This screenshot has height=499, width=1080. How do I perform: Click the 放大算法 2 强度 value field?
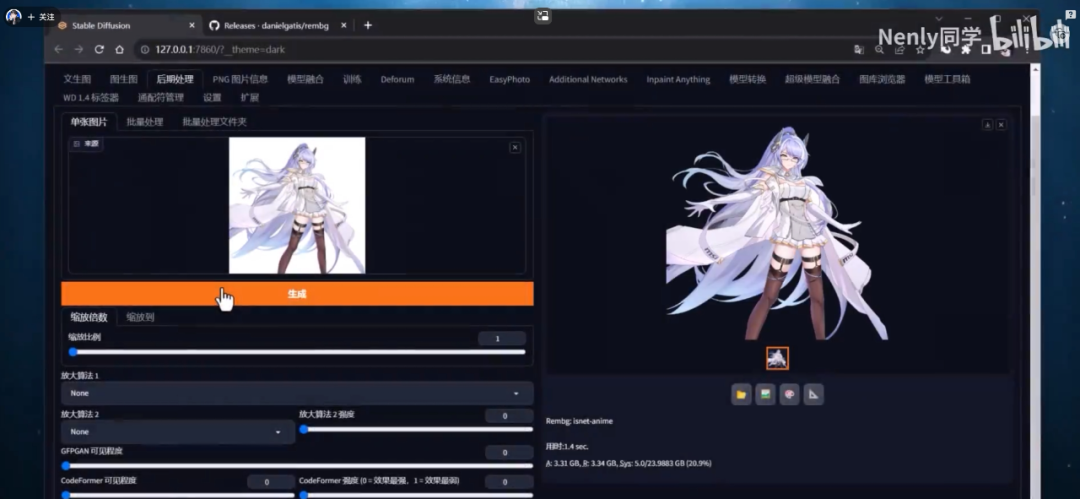tap(508, 416)
